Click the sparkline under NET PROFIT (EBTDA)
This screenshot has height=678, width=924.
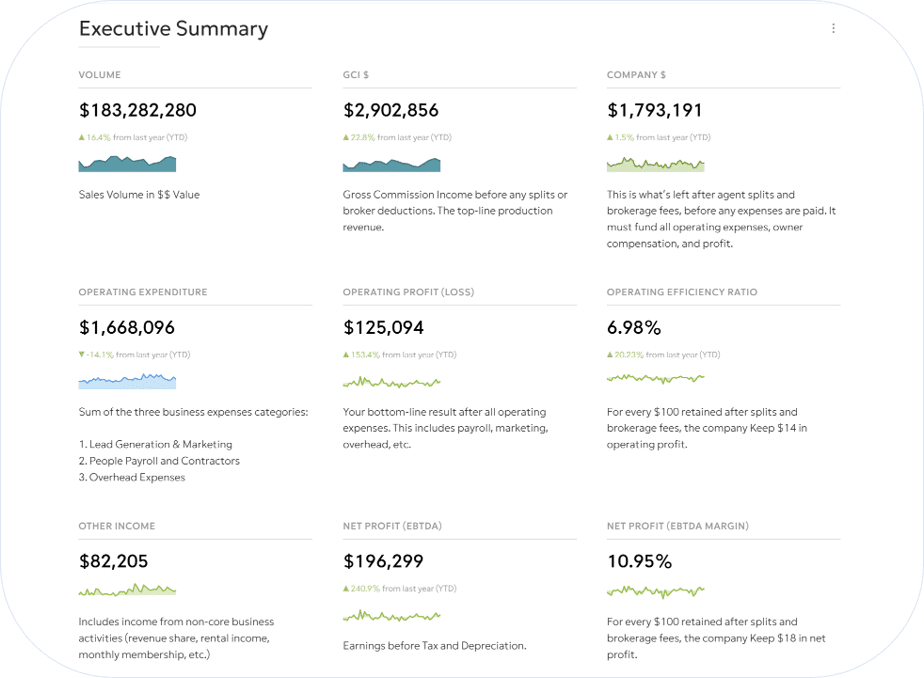[391, 616]
